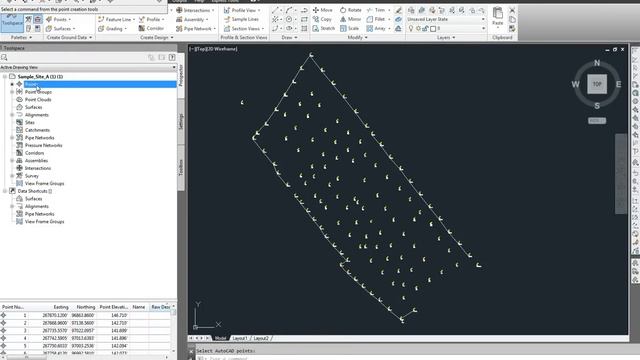Open the Points creation dropdown
Image resolution: width=640 pixels, height=360 pixels.
click(59, 19)
